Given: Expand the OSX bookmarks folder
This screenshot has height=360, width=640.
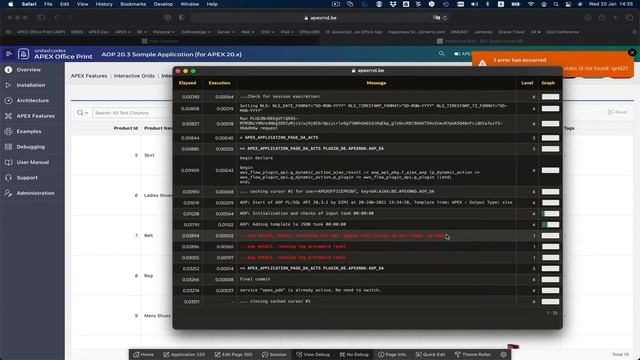Looking at the screenshot, I should [x=267, y=32].
